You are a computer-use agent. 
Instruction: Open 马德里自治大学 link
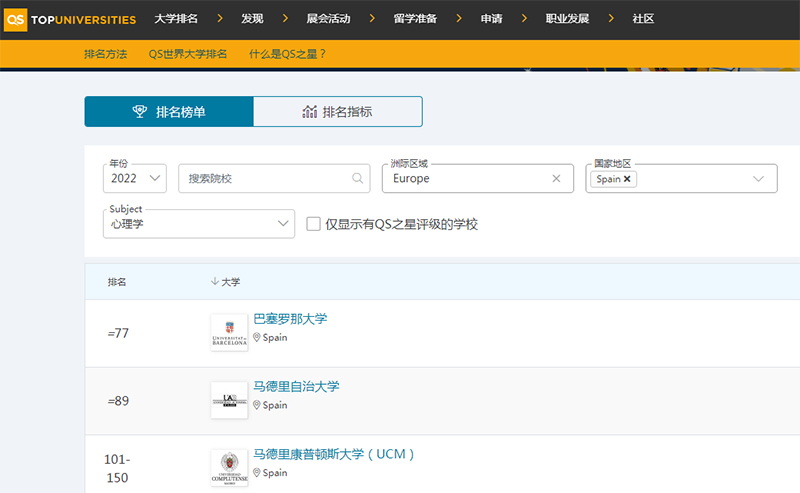click(296, 386)
